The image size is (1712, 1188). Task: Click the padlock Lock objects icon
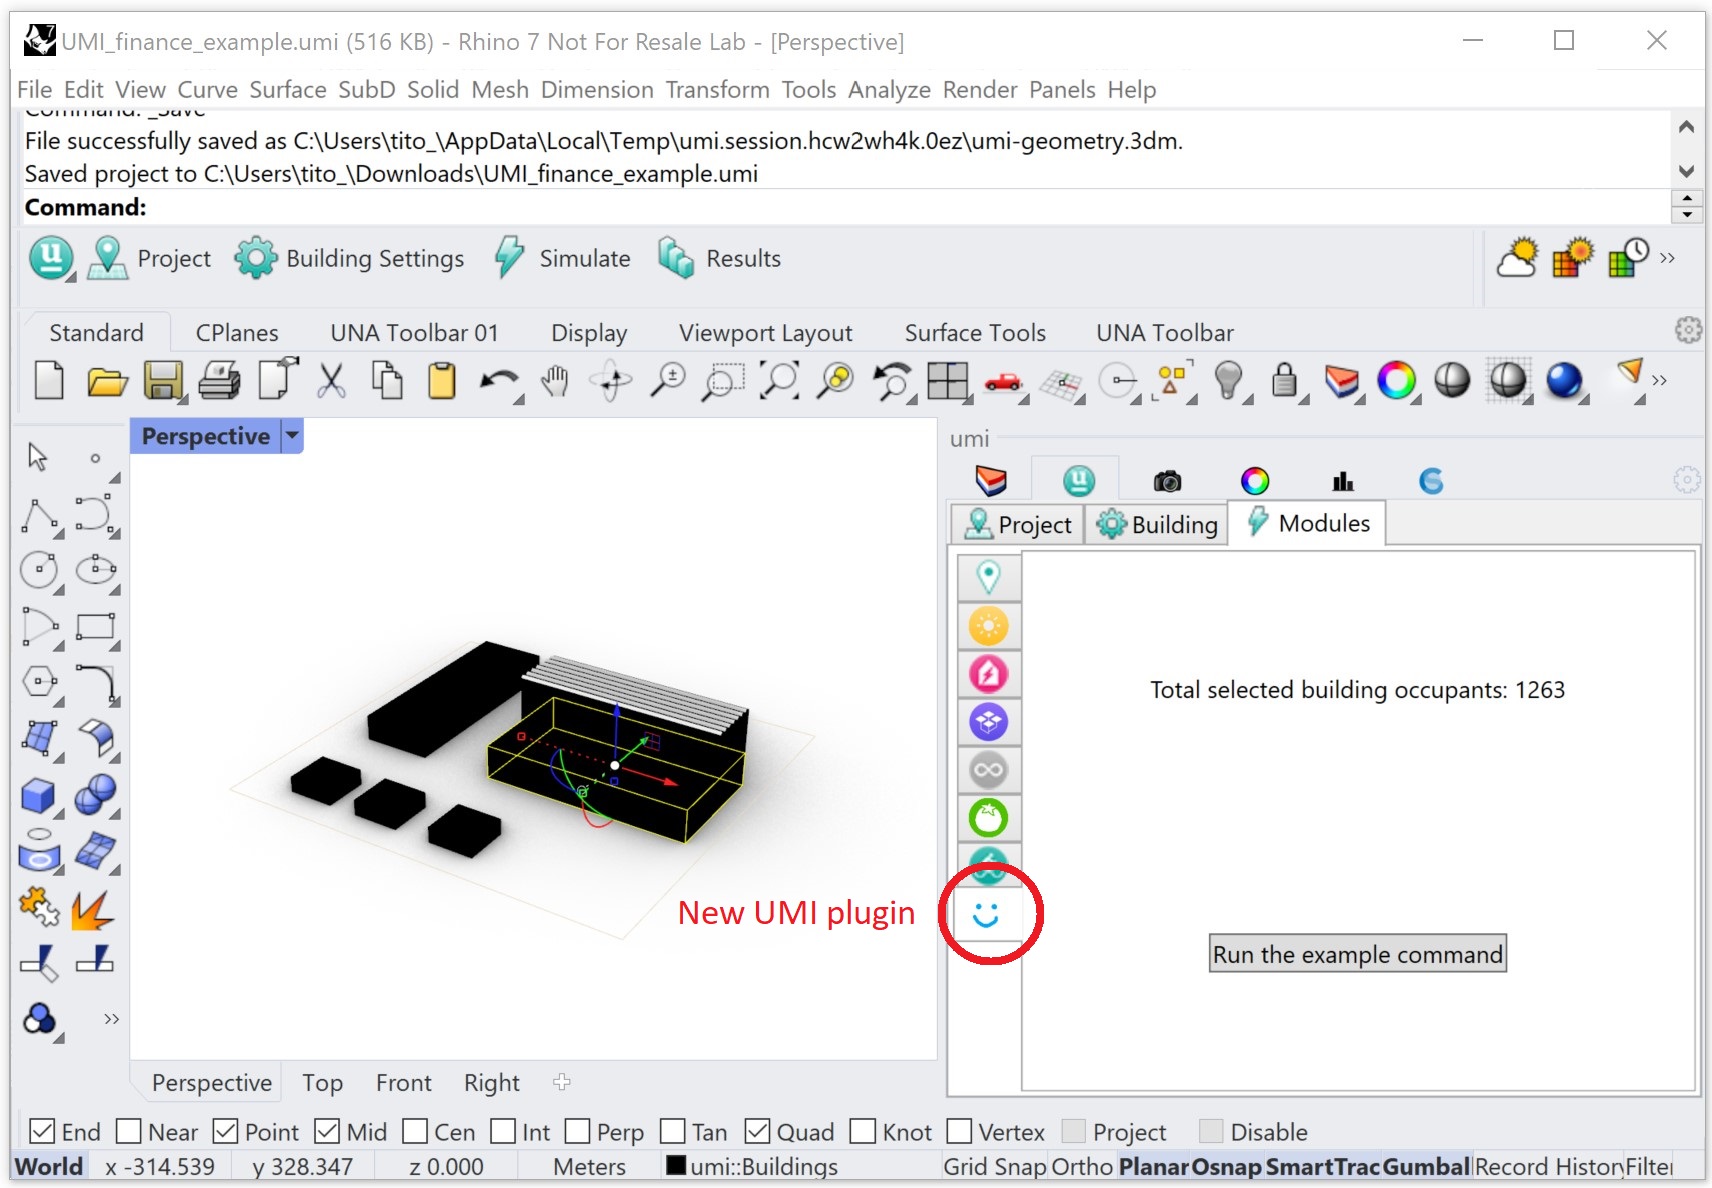(x=1284, y=381)
